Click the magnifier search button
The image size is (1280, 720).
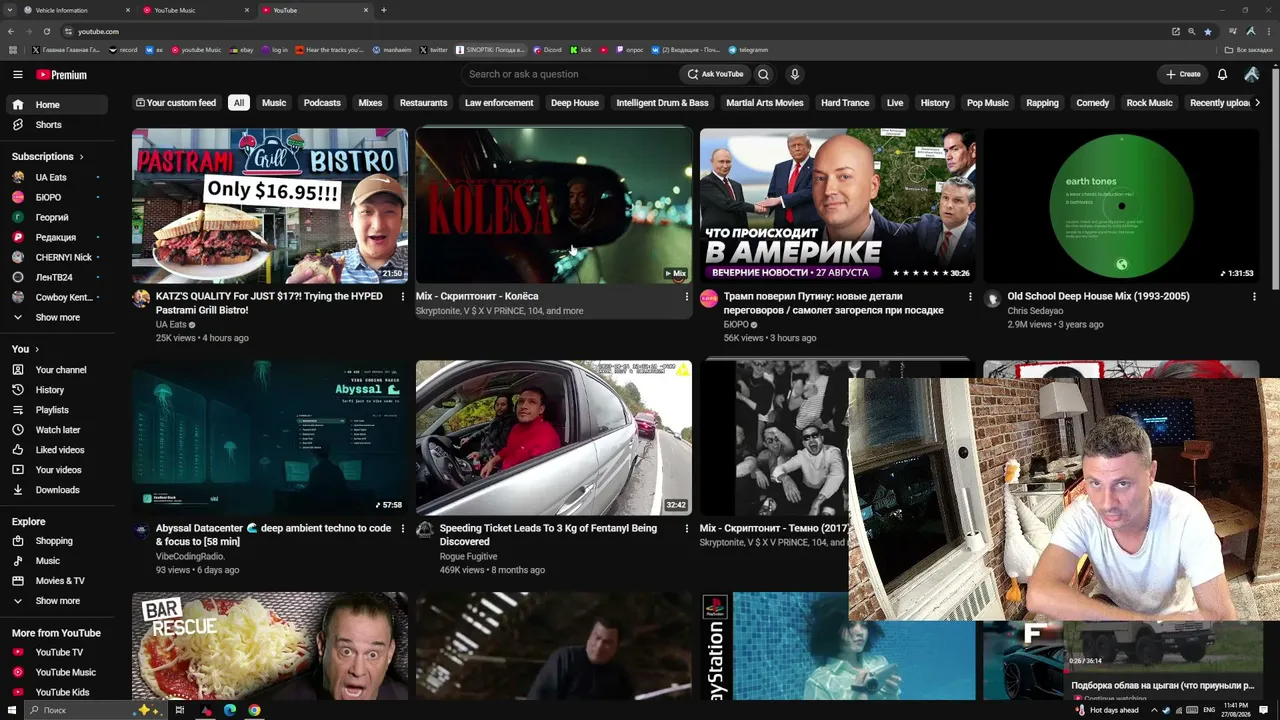coord(763,74)
